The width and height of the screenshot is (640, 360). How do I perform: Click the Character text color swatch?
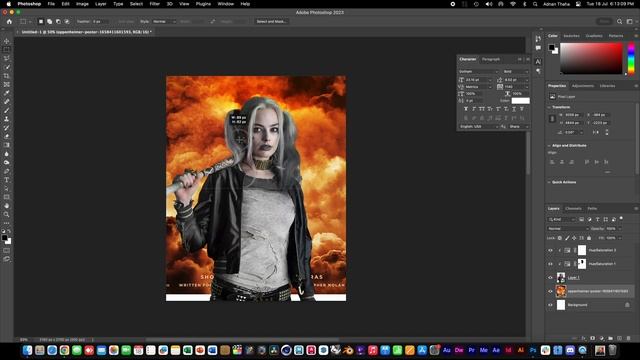pyautogui.click(x=520, y=101)
